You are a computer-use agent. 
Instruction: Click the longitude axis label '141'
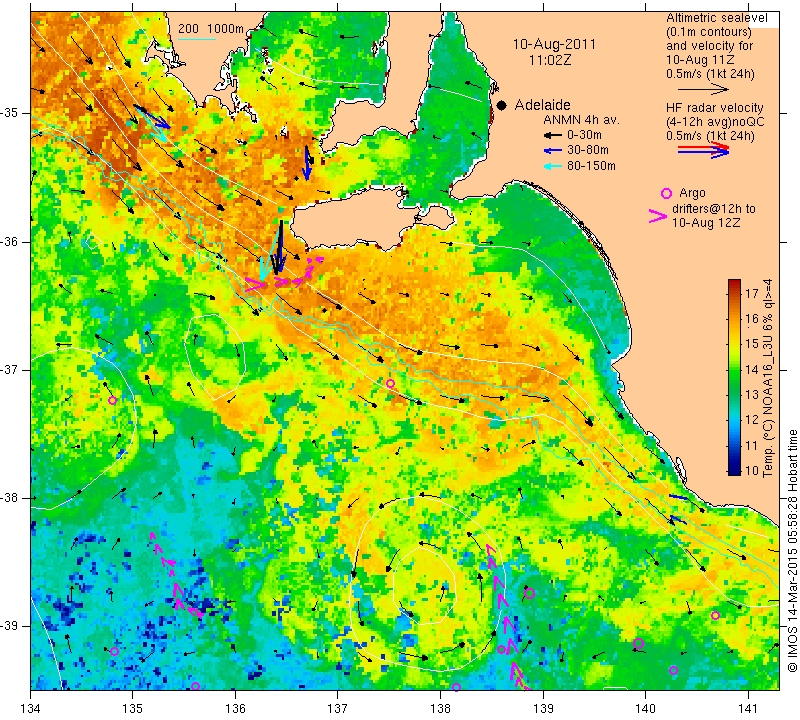(748, 708)
